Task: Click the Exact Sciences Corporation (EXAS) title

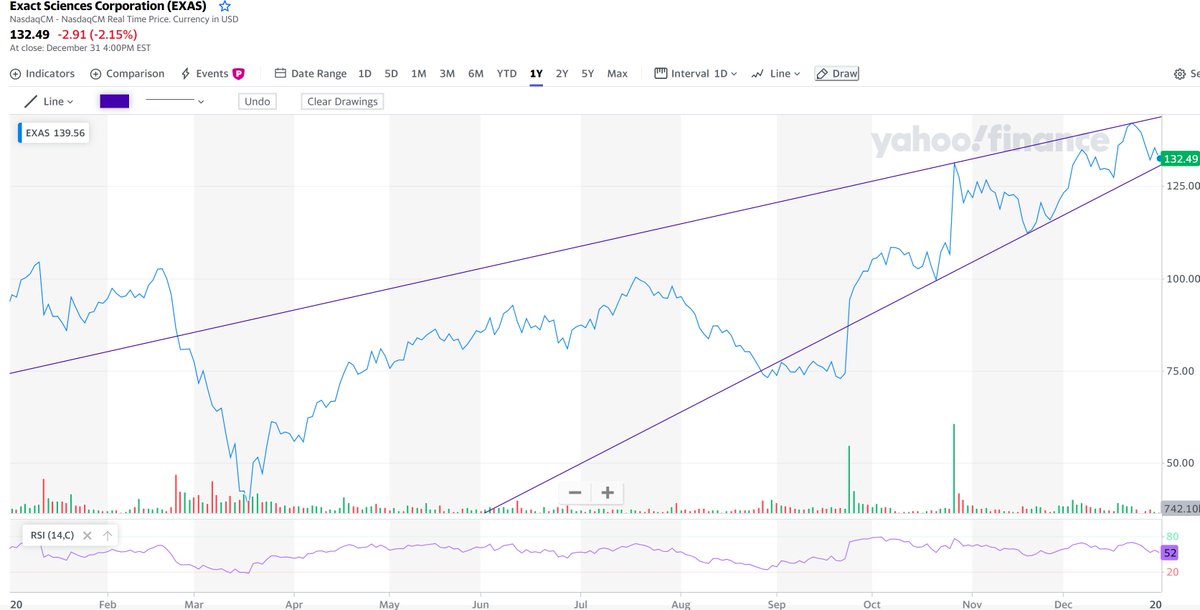Action: click(109, 6)
